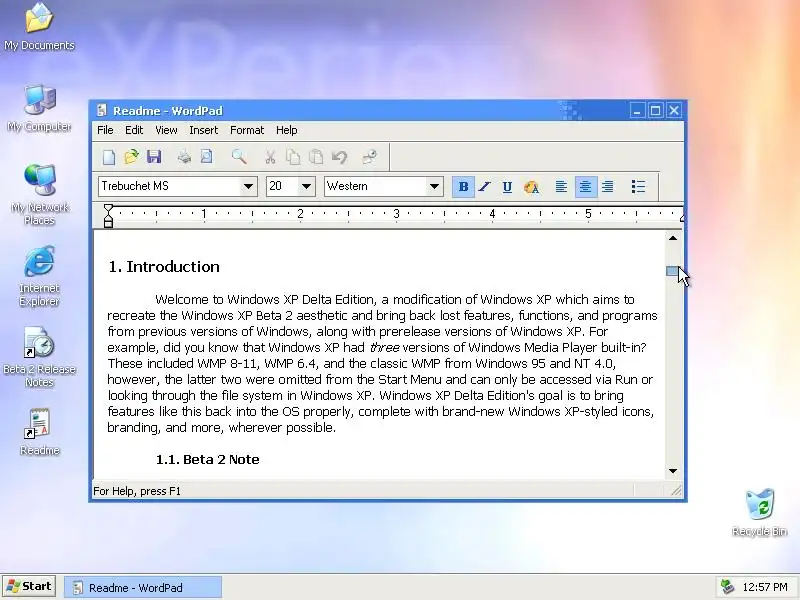This screenshot has width=800, height=600.
Task: Copy selection using the Copy icon
Action: pos(293,157)
